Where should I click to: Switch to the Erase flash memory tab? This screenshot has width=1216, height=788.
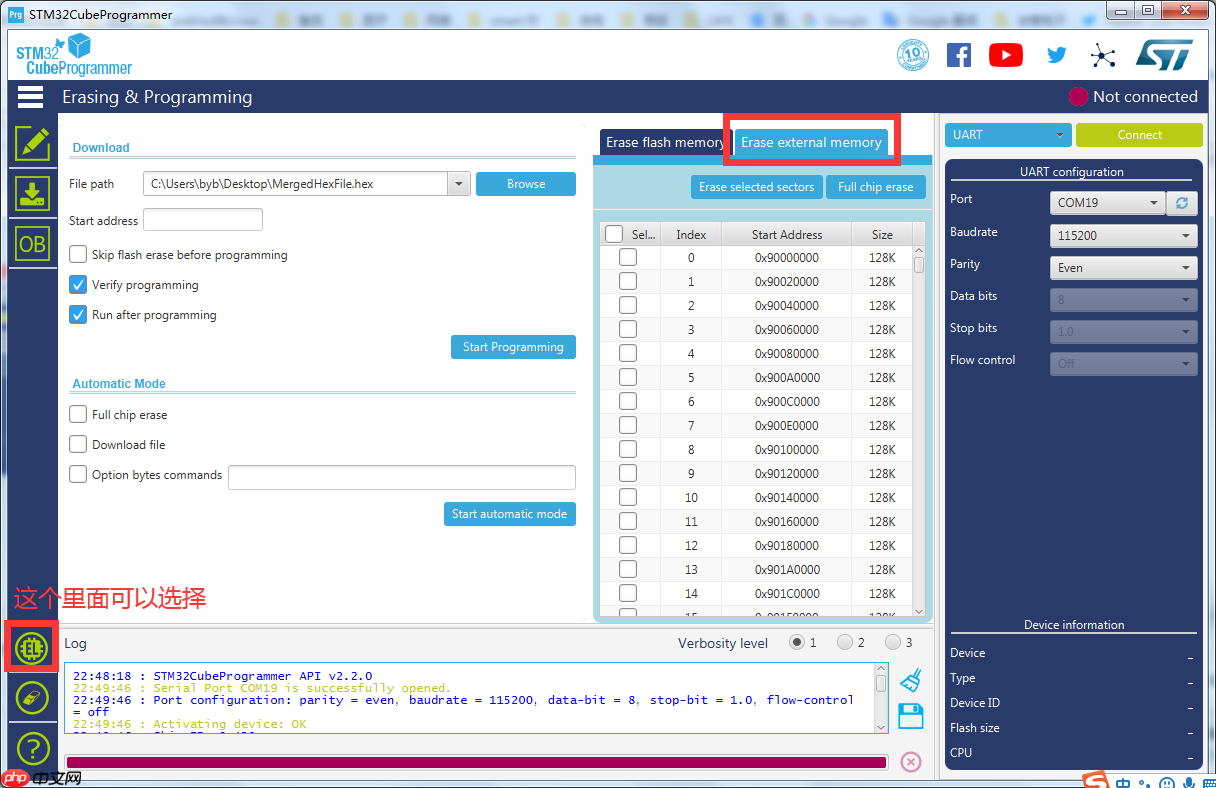pos(665,142)
